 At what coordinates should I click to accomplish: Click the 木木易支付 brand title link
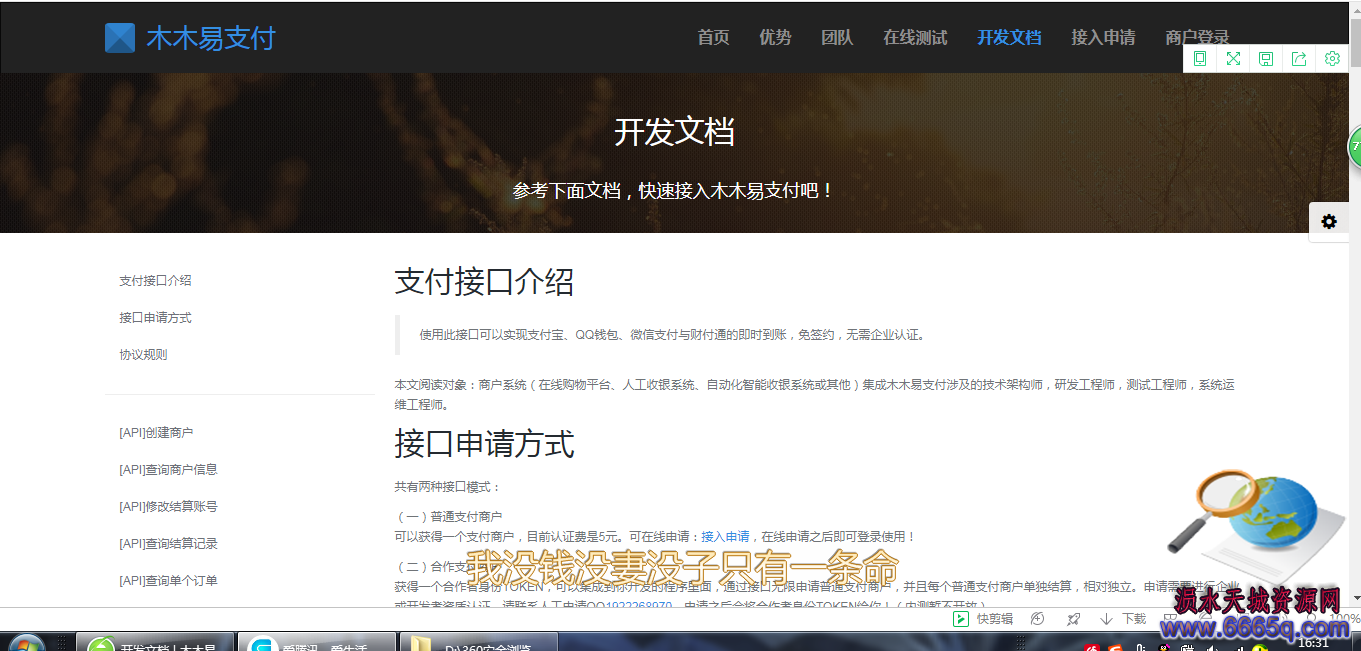click(210, 38)
